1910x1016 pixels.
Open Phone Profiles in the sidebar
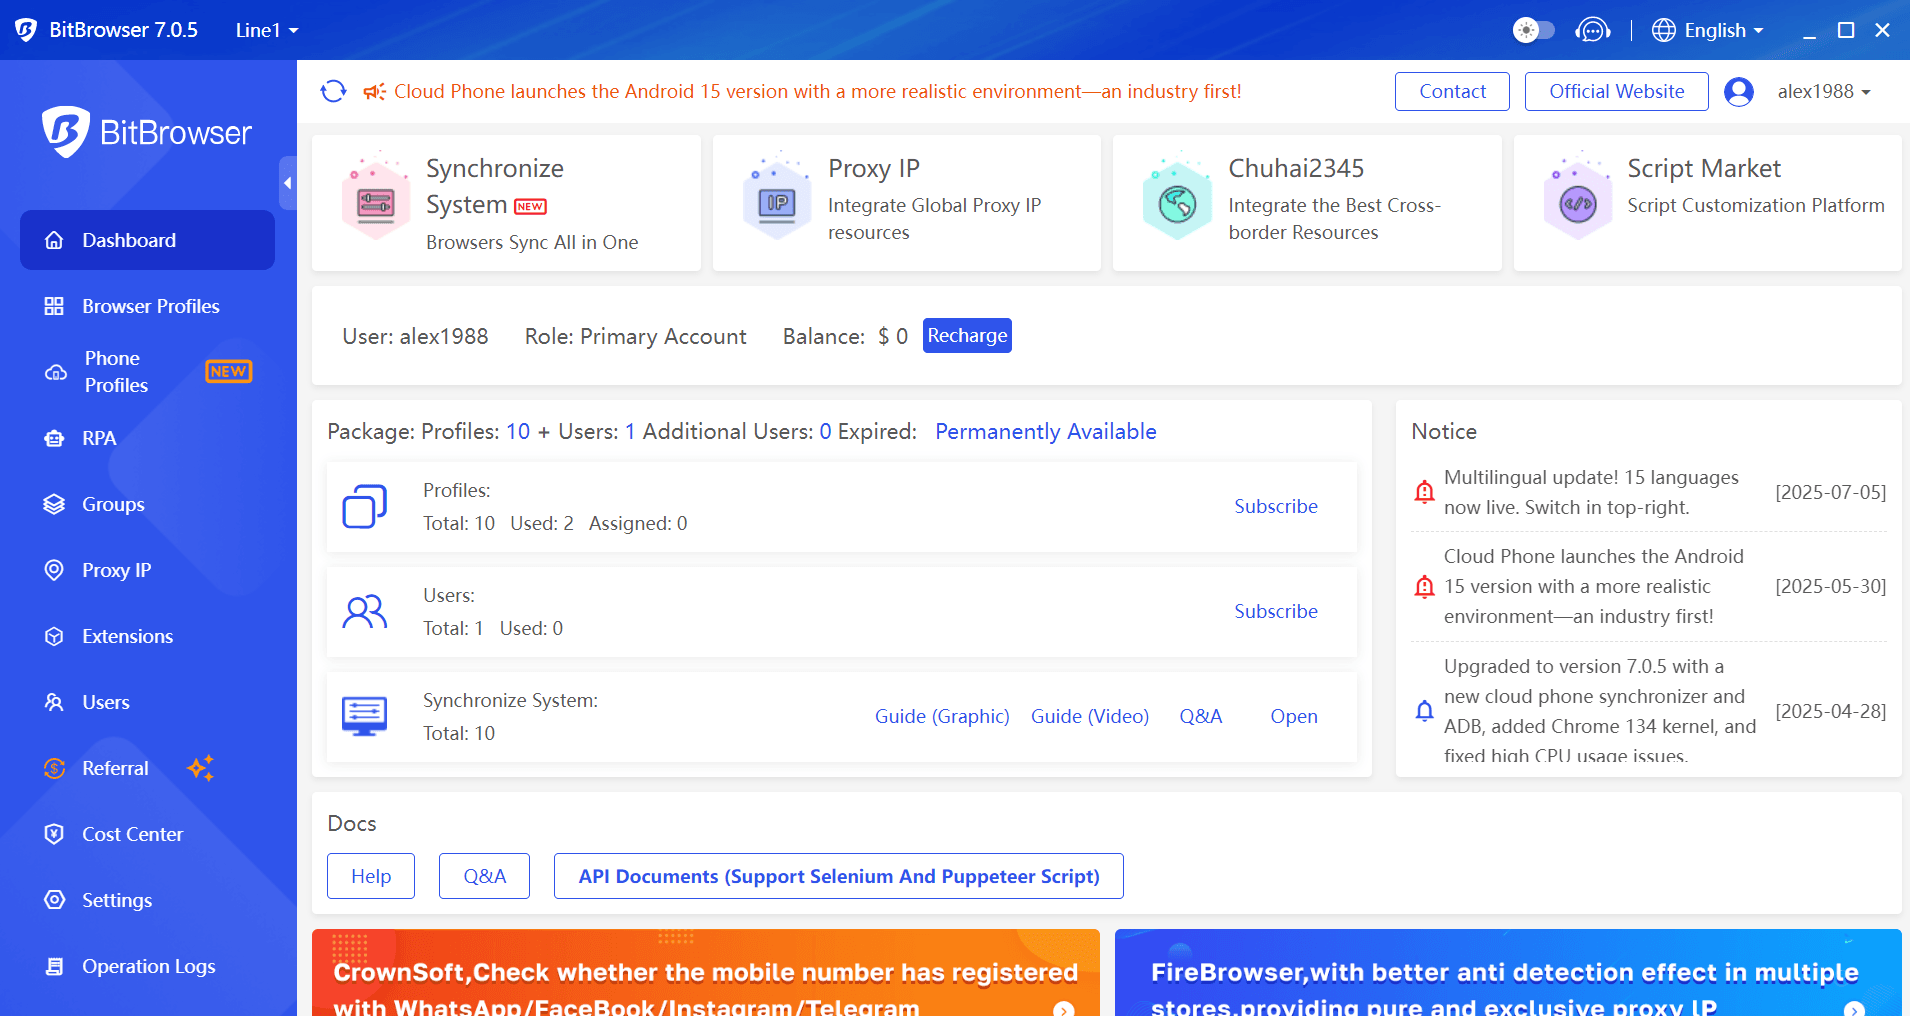click(147, 372)
